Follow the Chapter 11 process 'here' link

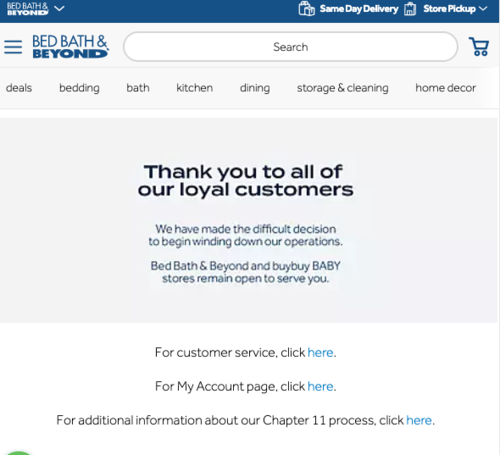pos(419,421)
